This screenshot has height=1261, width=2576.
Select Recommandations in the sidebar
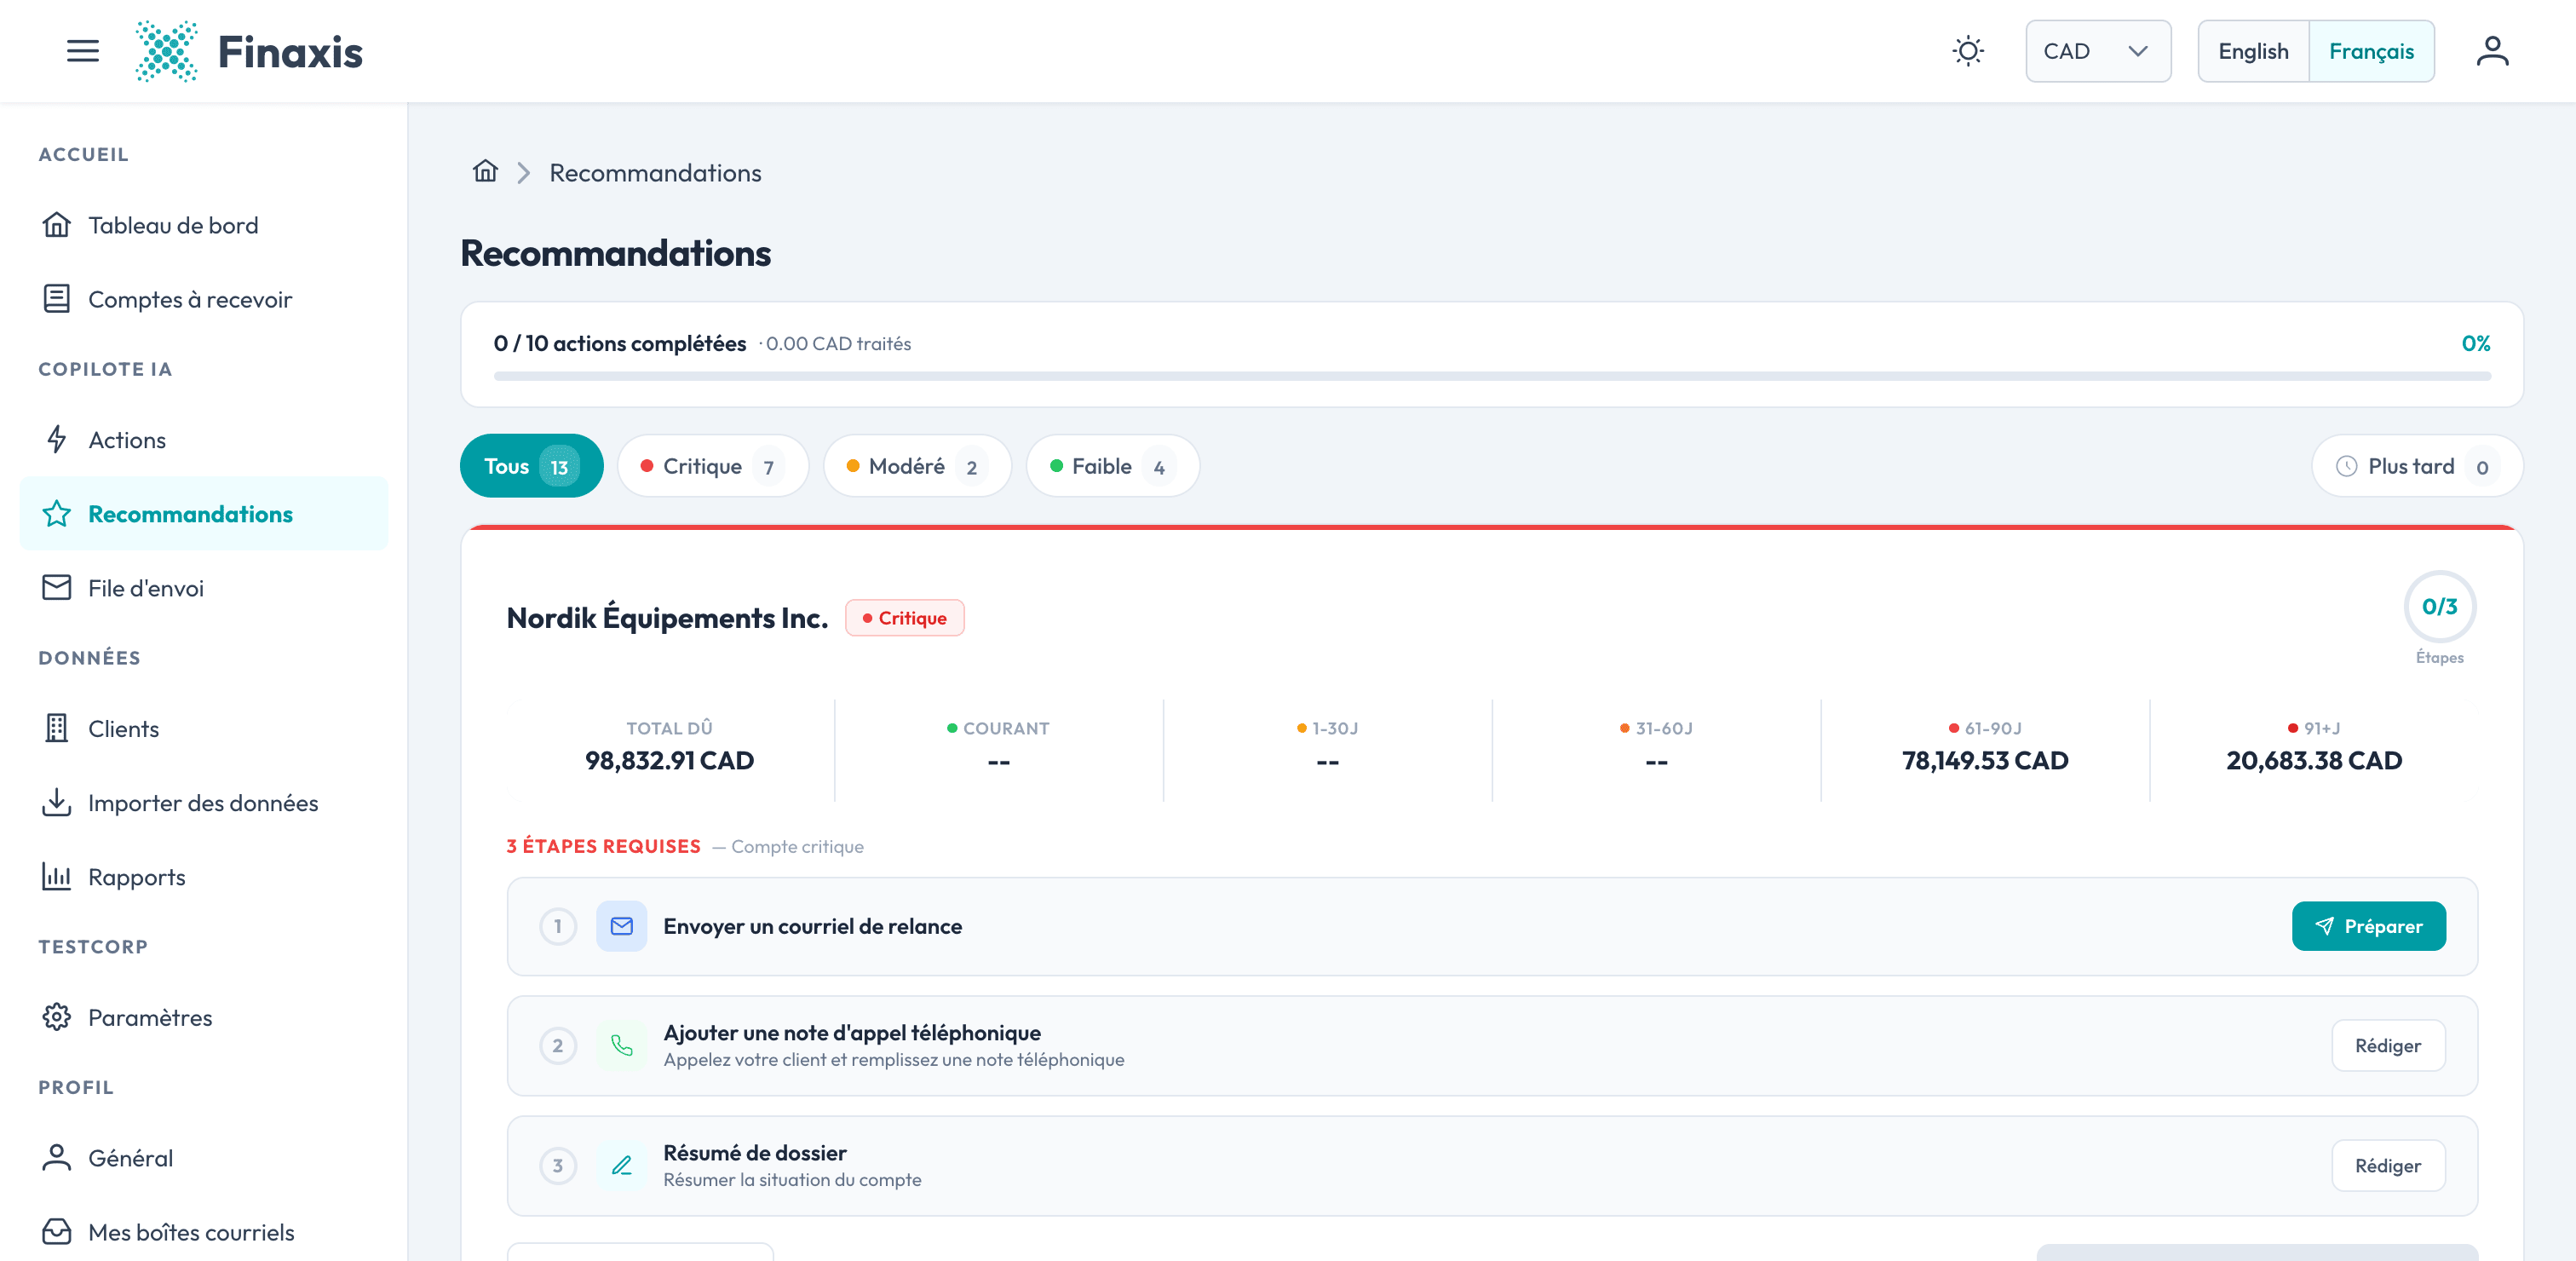[x=204, y=514]
